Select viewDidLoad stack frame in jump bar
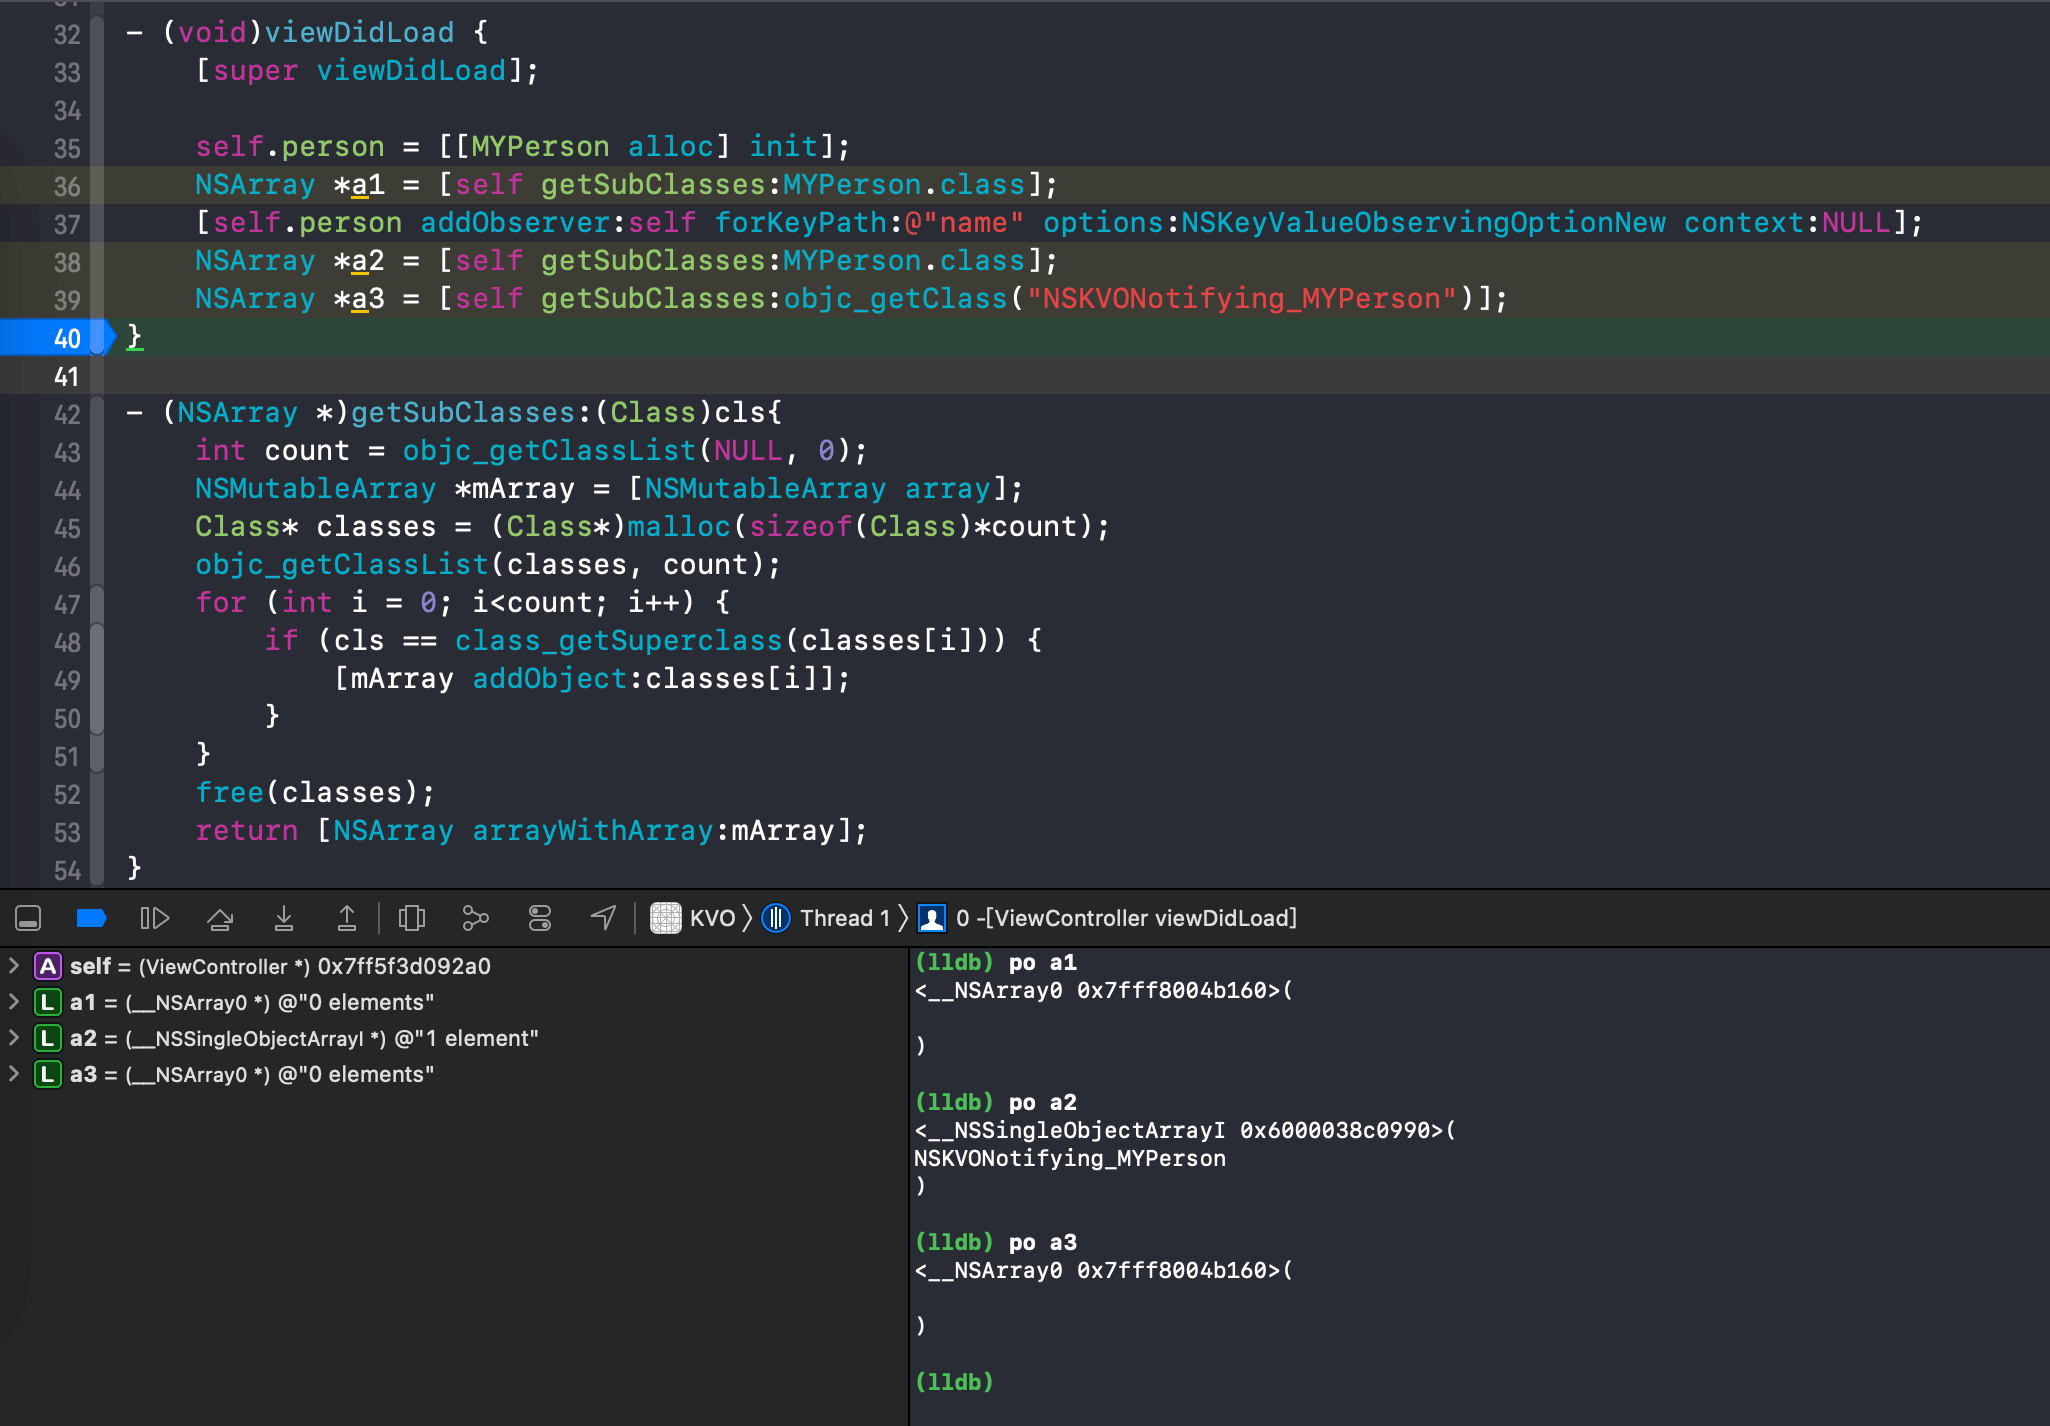2050x1426 pixels. [x=1126, y=918]
